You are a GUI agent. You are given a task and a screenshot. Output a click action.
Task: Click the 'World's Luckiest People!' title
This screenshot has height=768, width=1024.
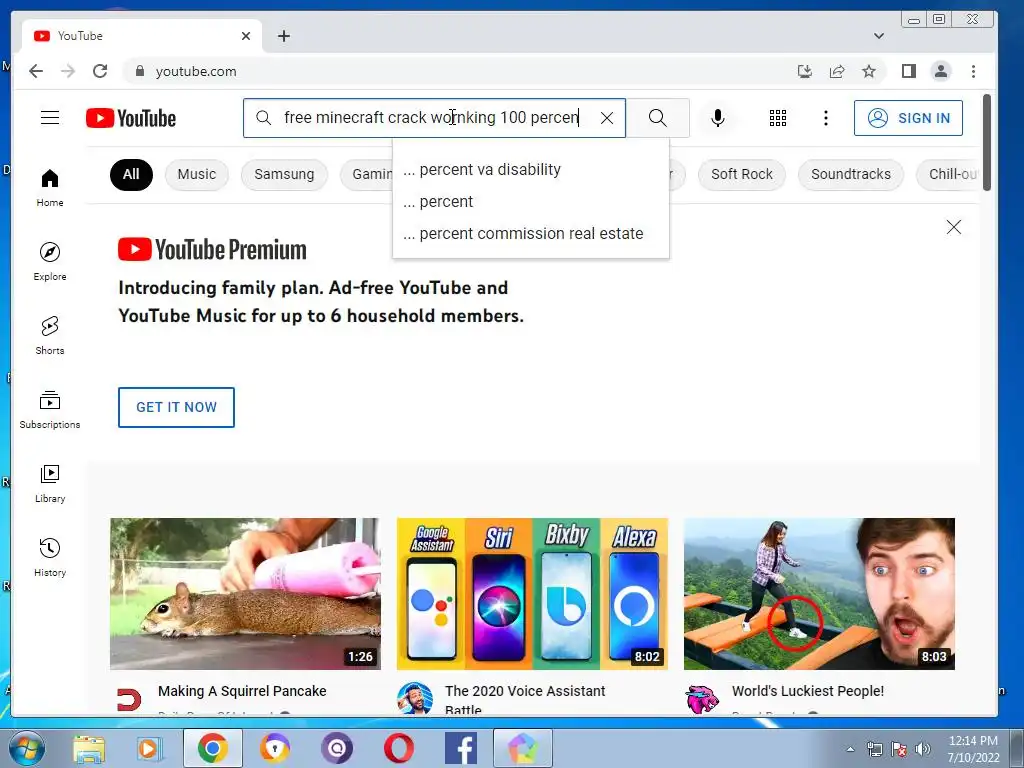tap(808, 691)
